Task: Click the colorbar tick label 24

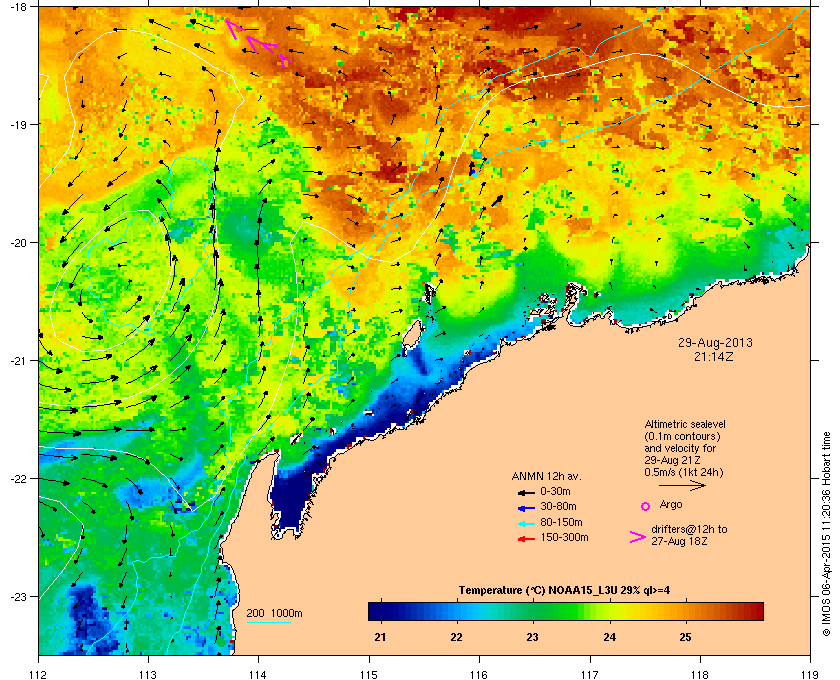Action: pyautogui.click(x=610, y=638)
